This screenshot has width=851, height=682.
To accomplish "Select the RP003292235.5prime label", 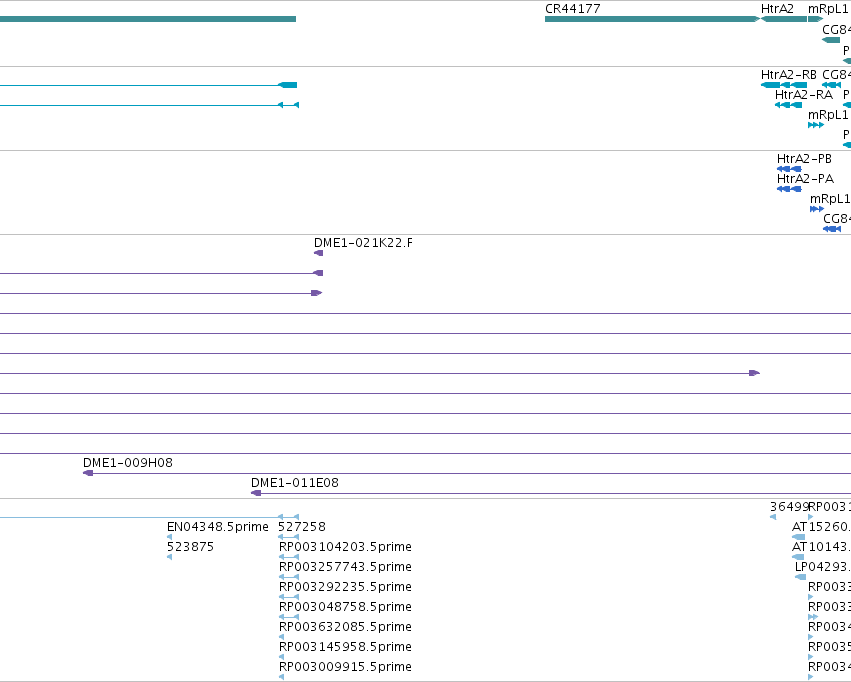I will pos(345,587).
